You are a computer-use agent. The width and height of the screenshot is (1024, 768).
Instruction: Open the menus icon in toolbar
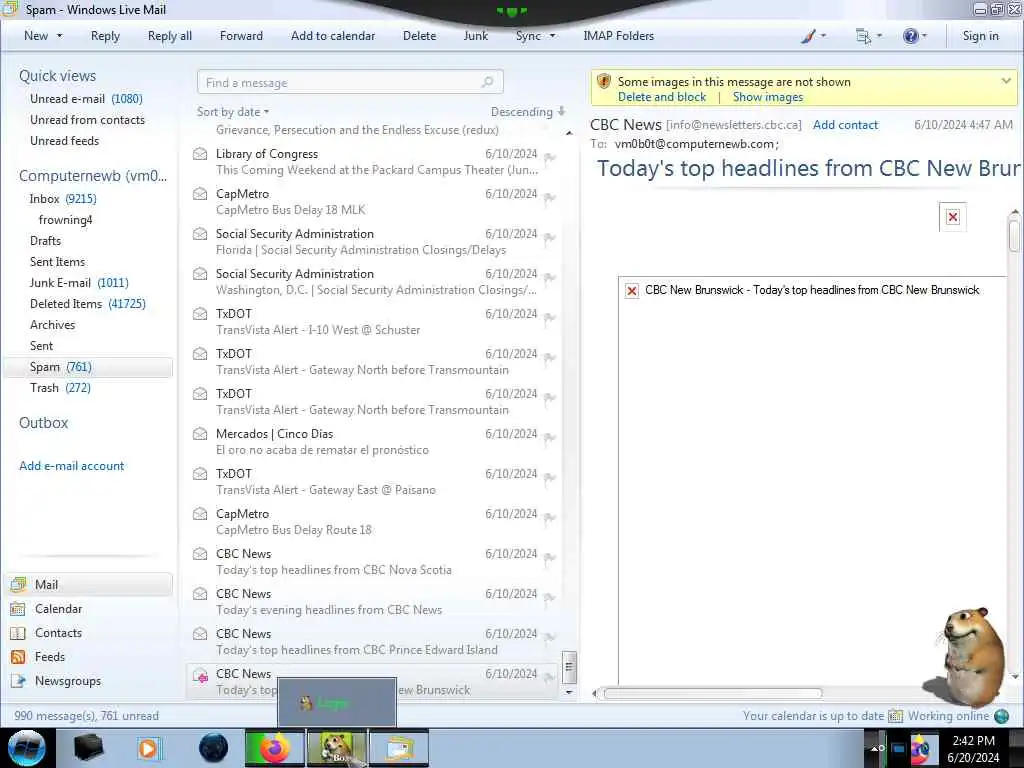(863, 36)
